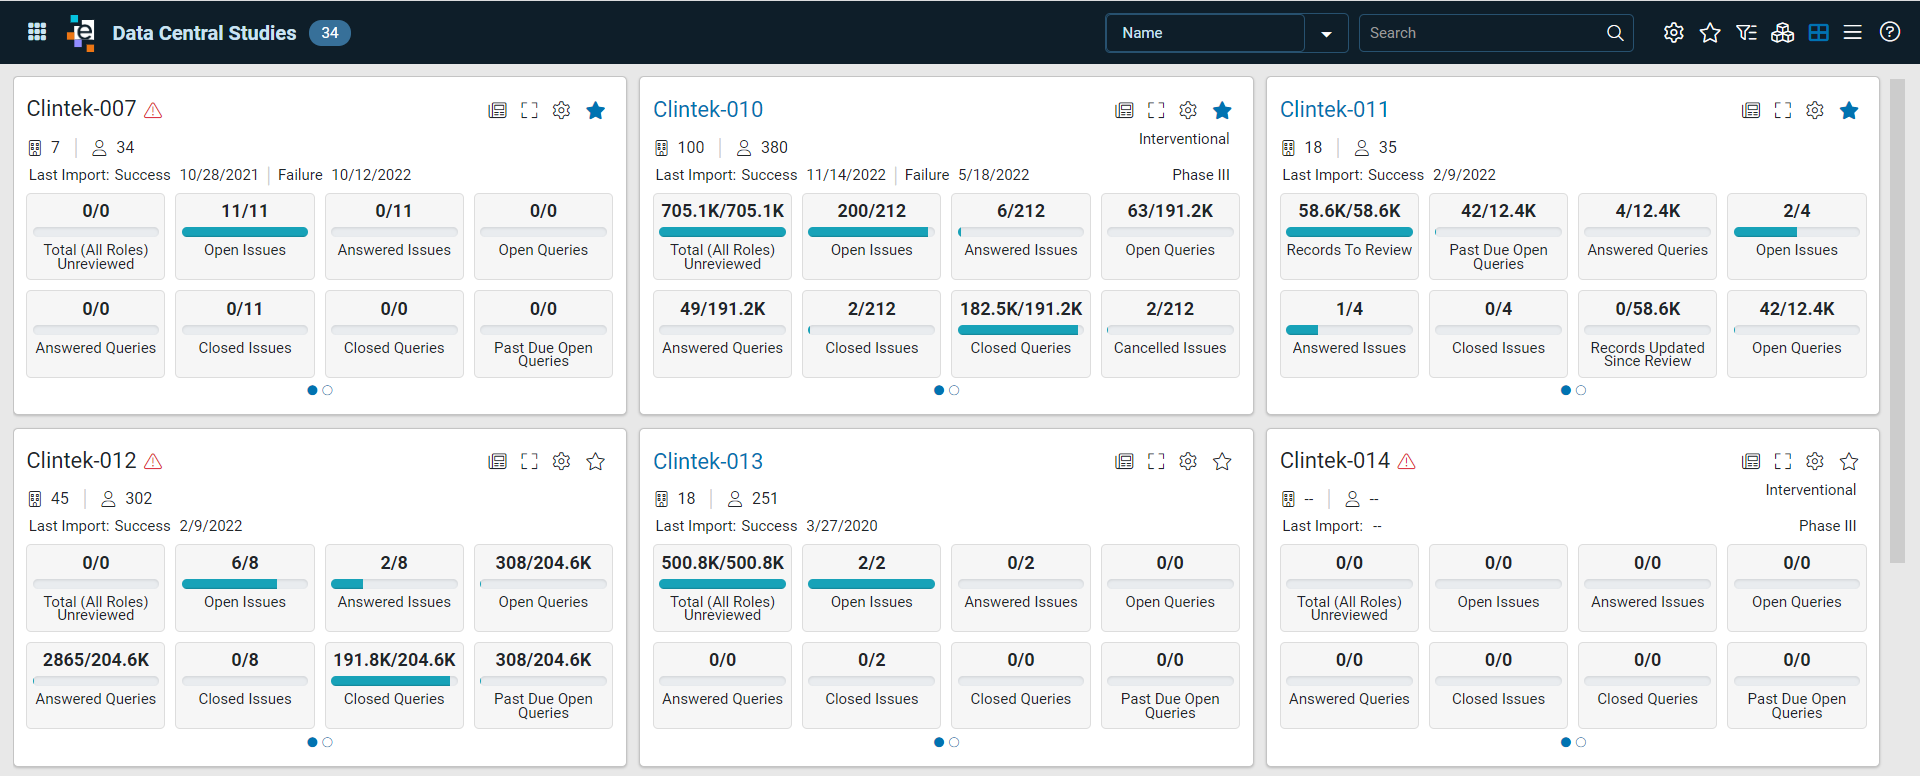Switch to card grid view icon

click(x=1819, y=33)
